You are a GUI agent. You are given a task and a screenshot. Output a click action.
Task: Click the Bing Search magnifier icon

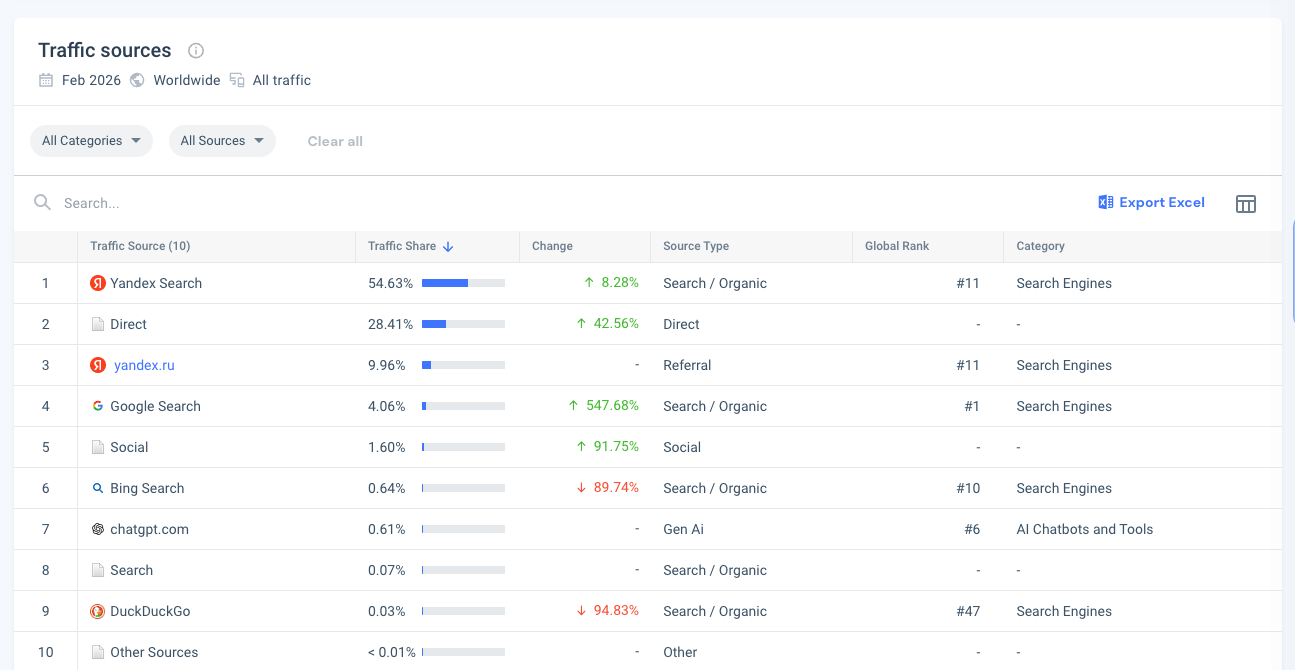click(x=98, y=488)
